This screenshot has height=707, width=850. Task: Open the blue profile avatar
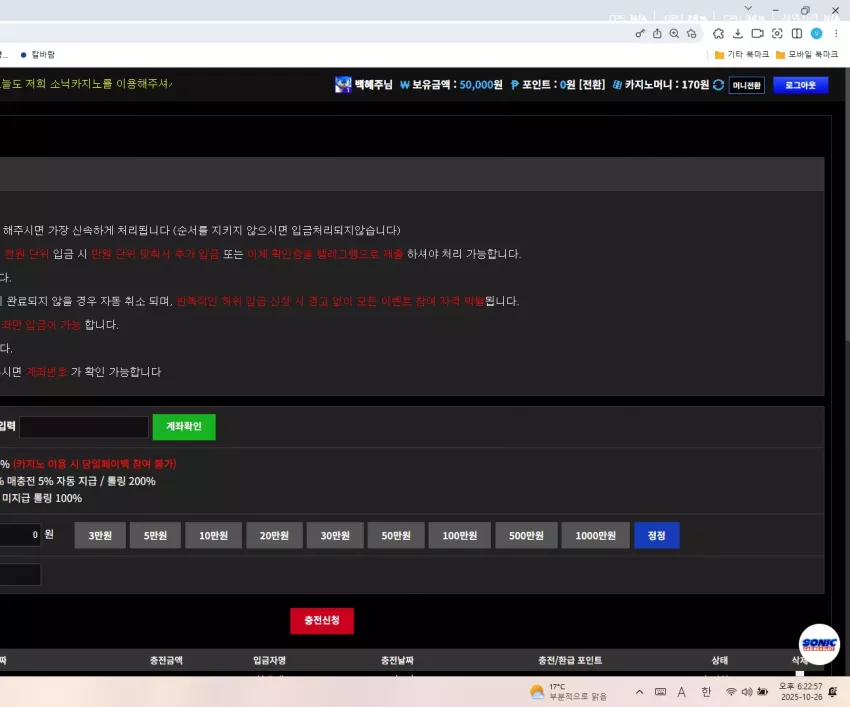click(x=816, y=34)
